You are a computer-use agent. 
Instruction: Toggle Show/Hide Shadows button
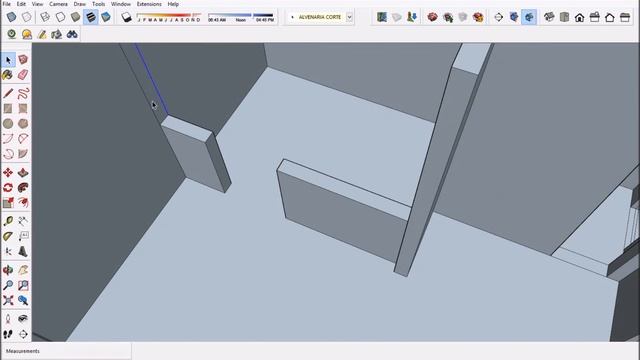(x=126, y=17)
